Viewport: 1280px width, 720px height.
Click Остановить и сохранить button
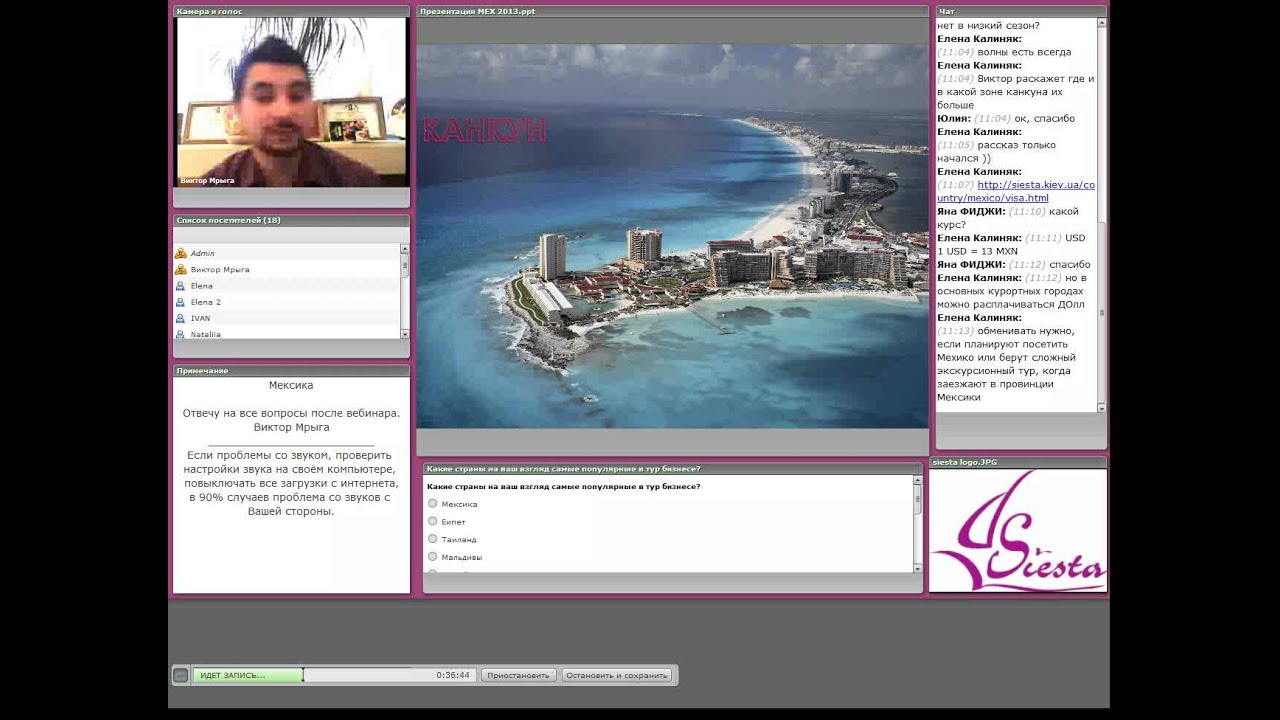tap(616, 675)
